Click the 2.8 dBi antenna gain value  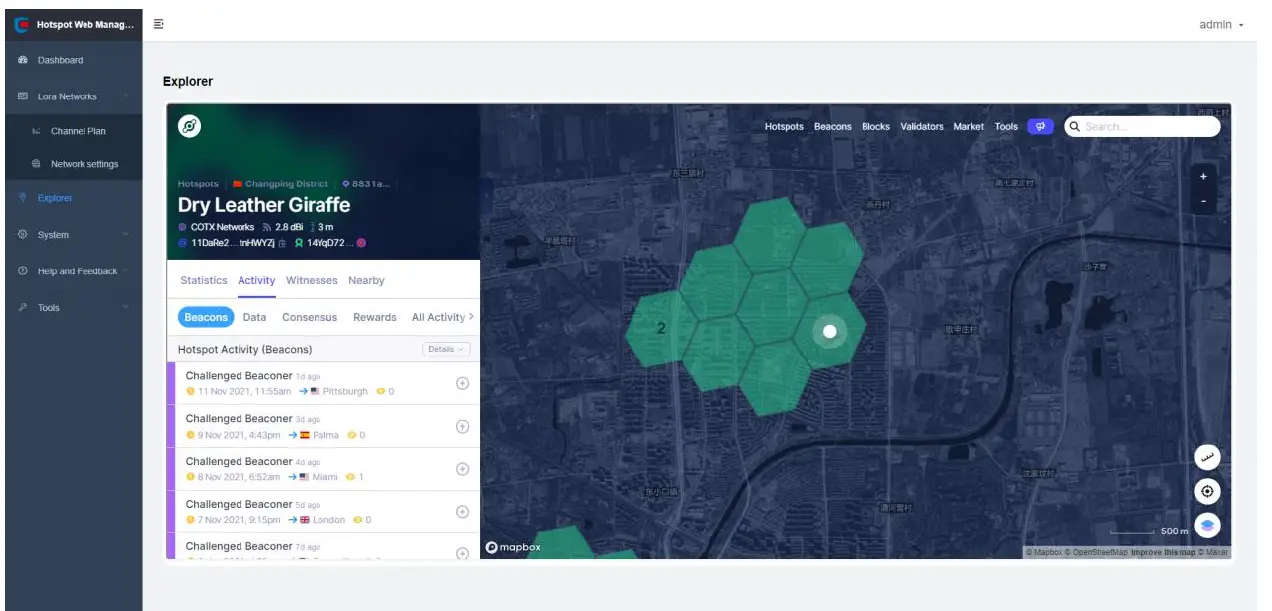(288, 227)
